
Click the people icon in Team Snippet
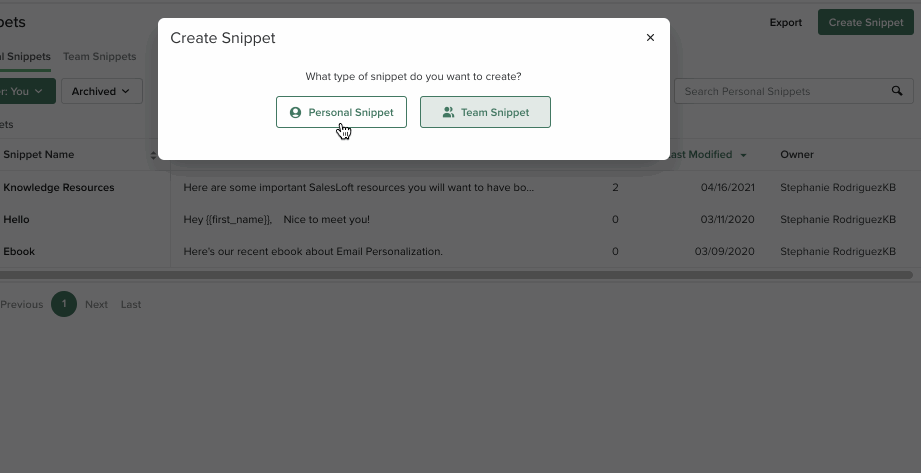coord(448,113)
